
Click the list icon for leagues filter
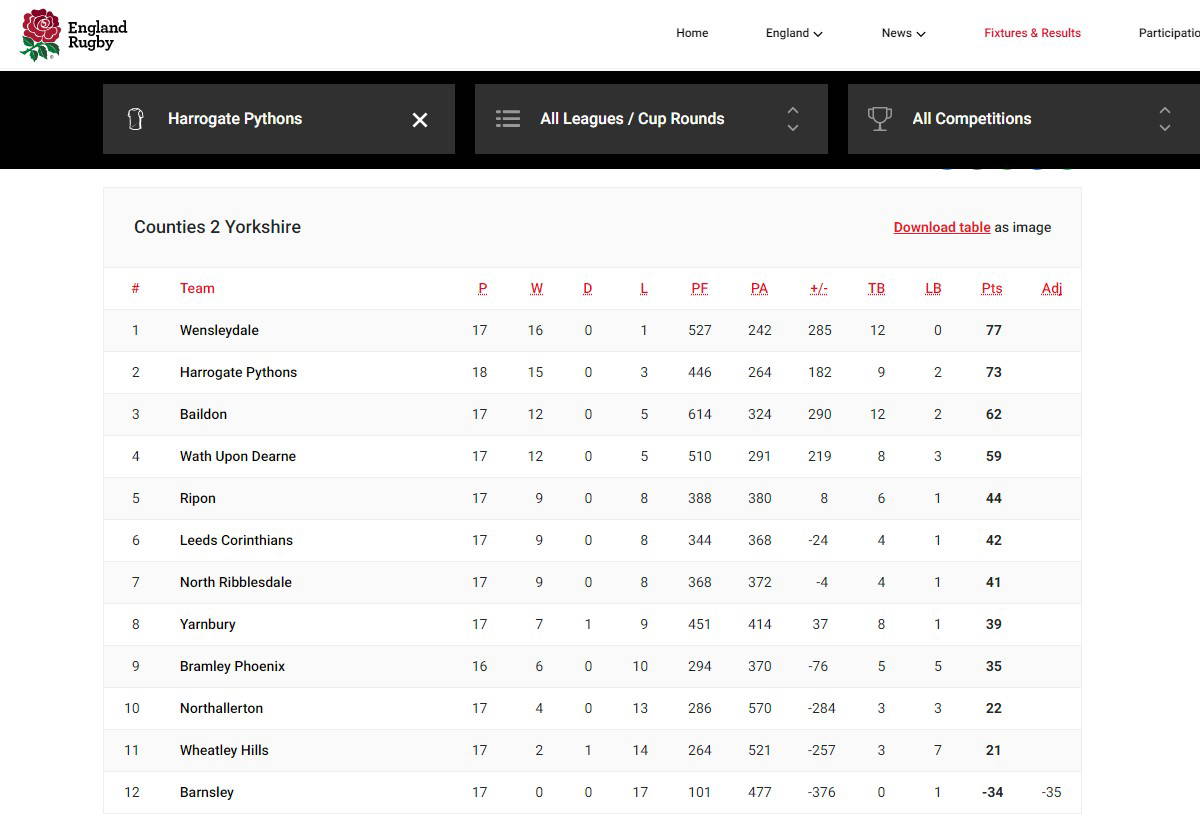tap(508, 119)
